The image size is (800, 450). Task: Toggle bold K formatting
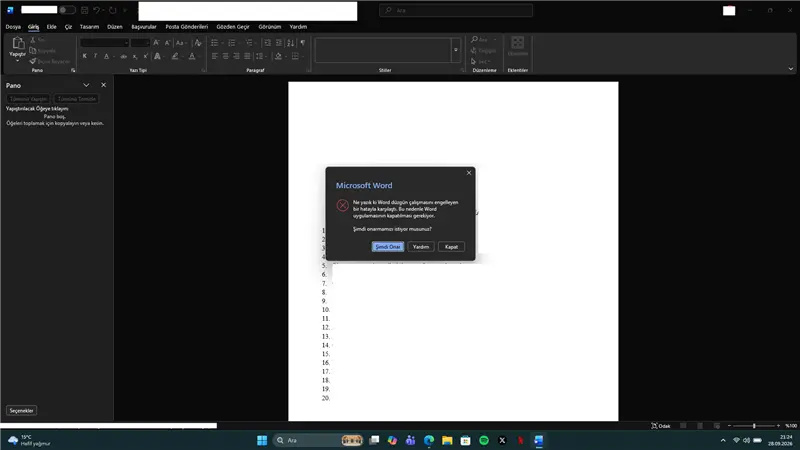coord(85,56)
